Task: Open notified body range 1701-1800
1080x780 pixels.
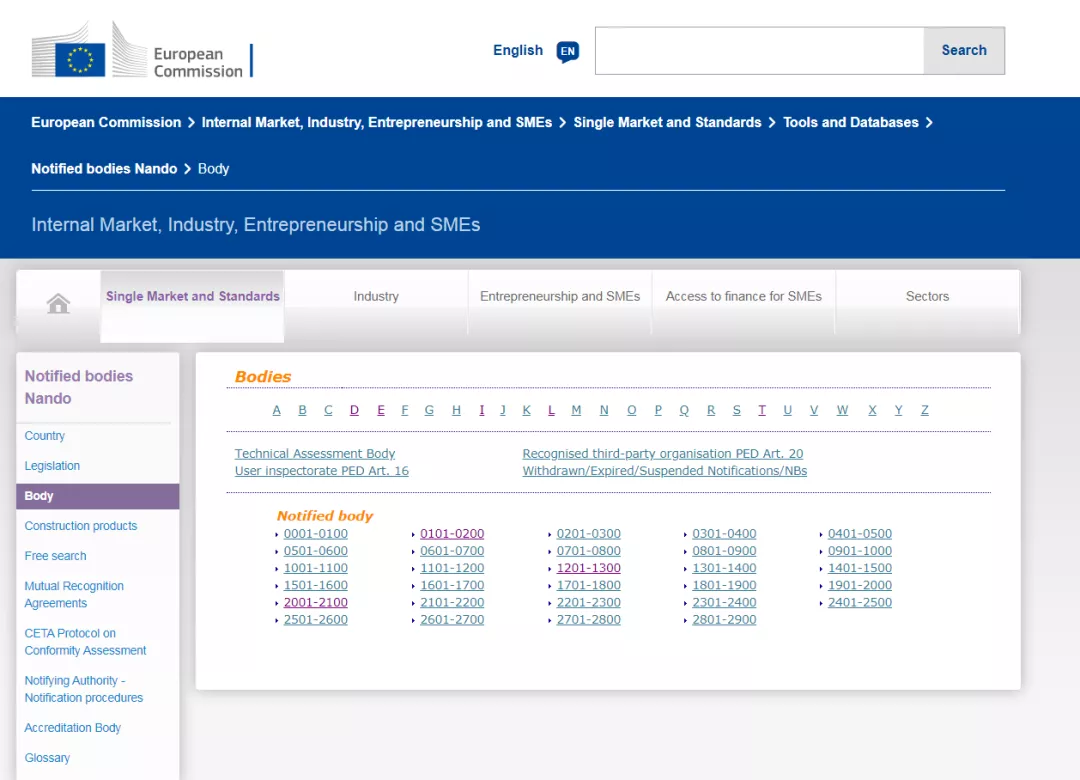Action: pos(588,585)
